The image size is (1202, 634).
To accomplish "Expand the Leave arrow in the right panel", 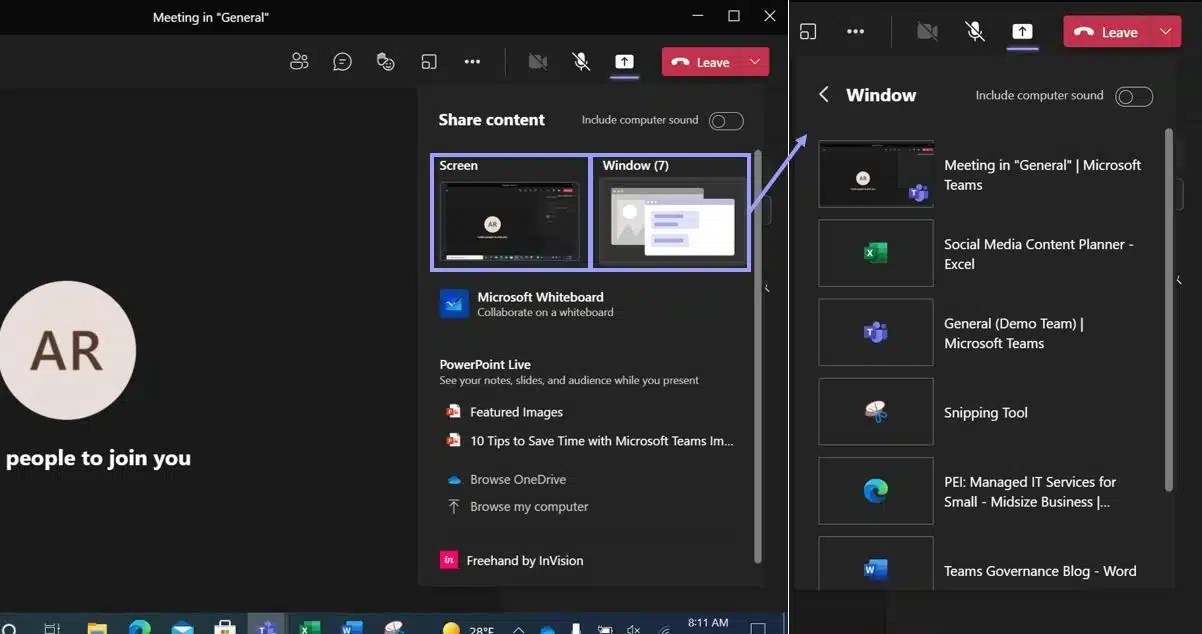I will pos(1165,32).
